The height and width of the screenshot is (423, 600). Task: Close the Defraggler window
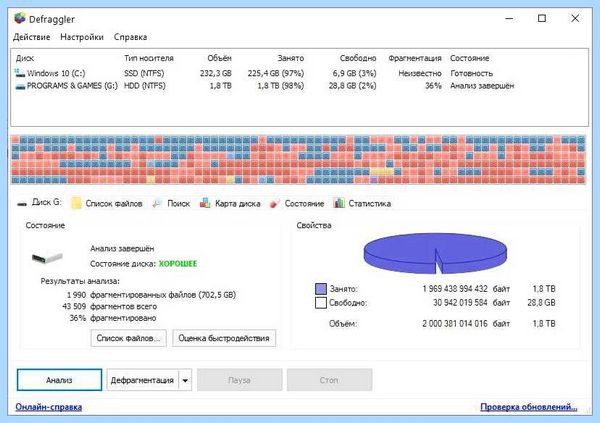pos(575,18)
